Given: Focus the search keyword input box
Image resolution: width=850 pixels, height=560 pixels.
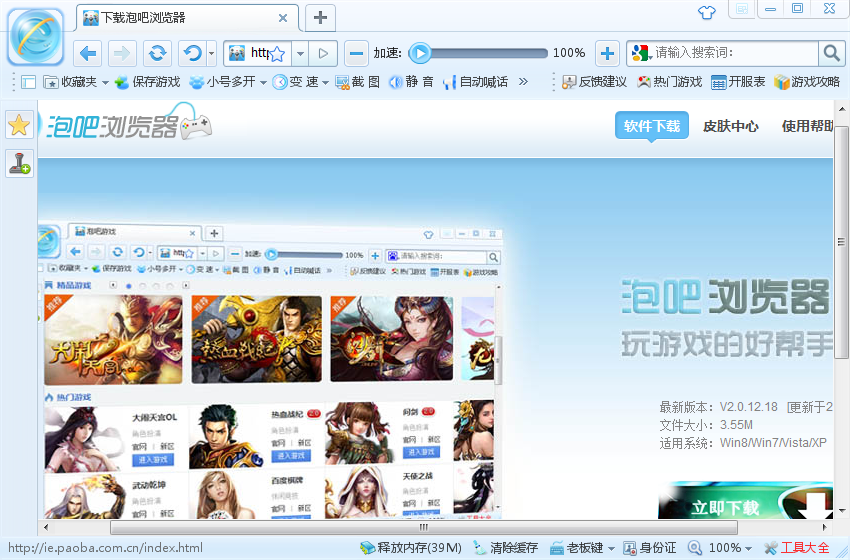Looking at the screenshot, I should (x=735, y=53).
